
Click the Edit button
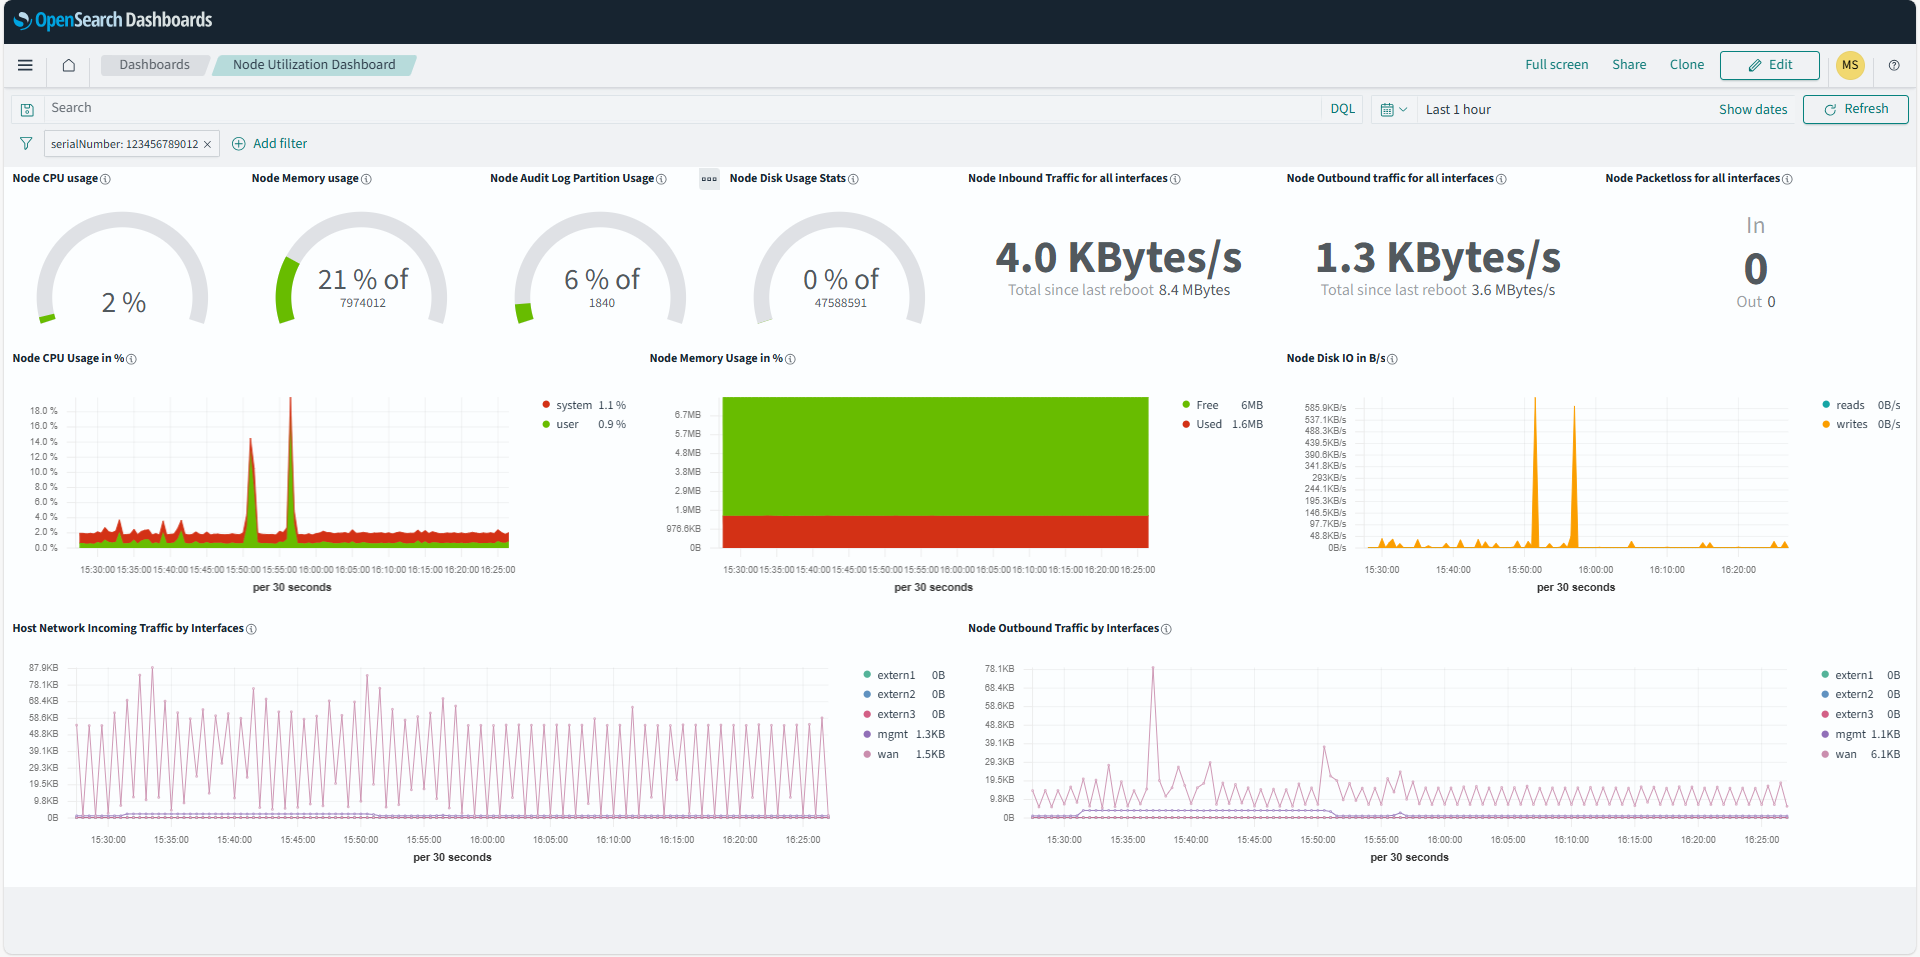click(x=1769, y=65)
